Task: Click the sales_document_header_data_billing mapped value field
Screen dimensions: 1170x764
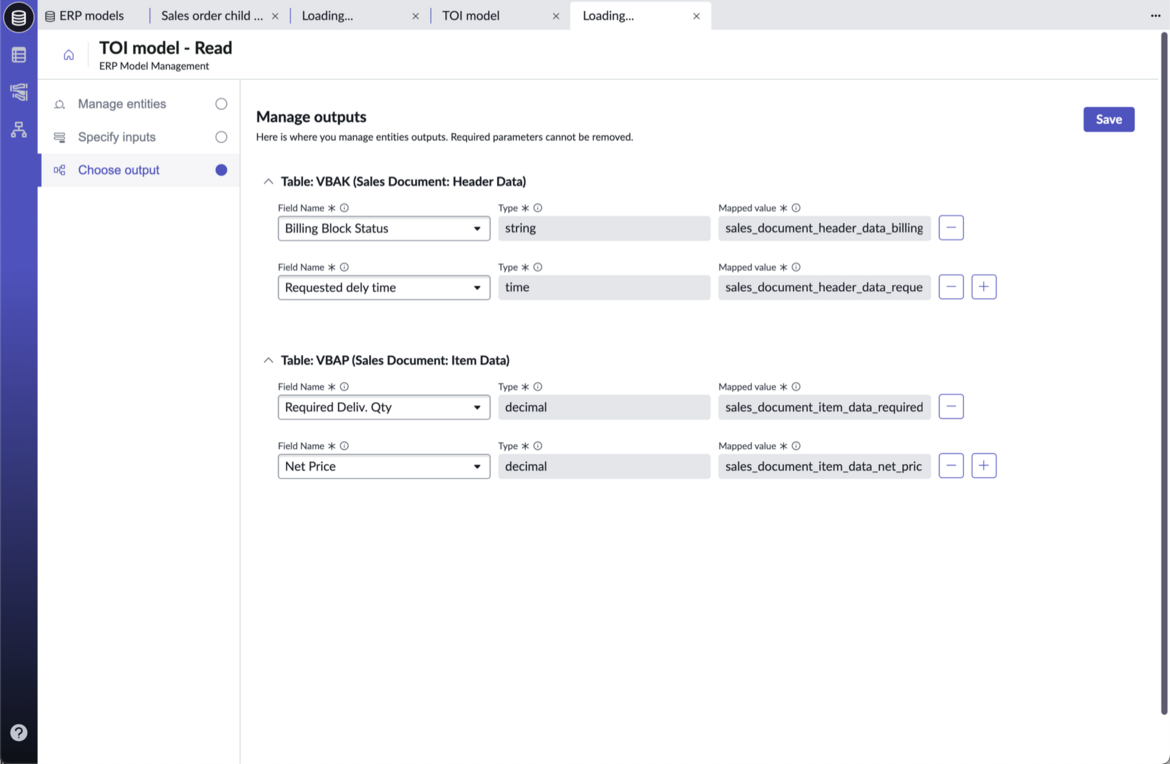Action: click(x=824, y=228)
